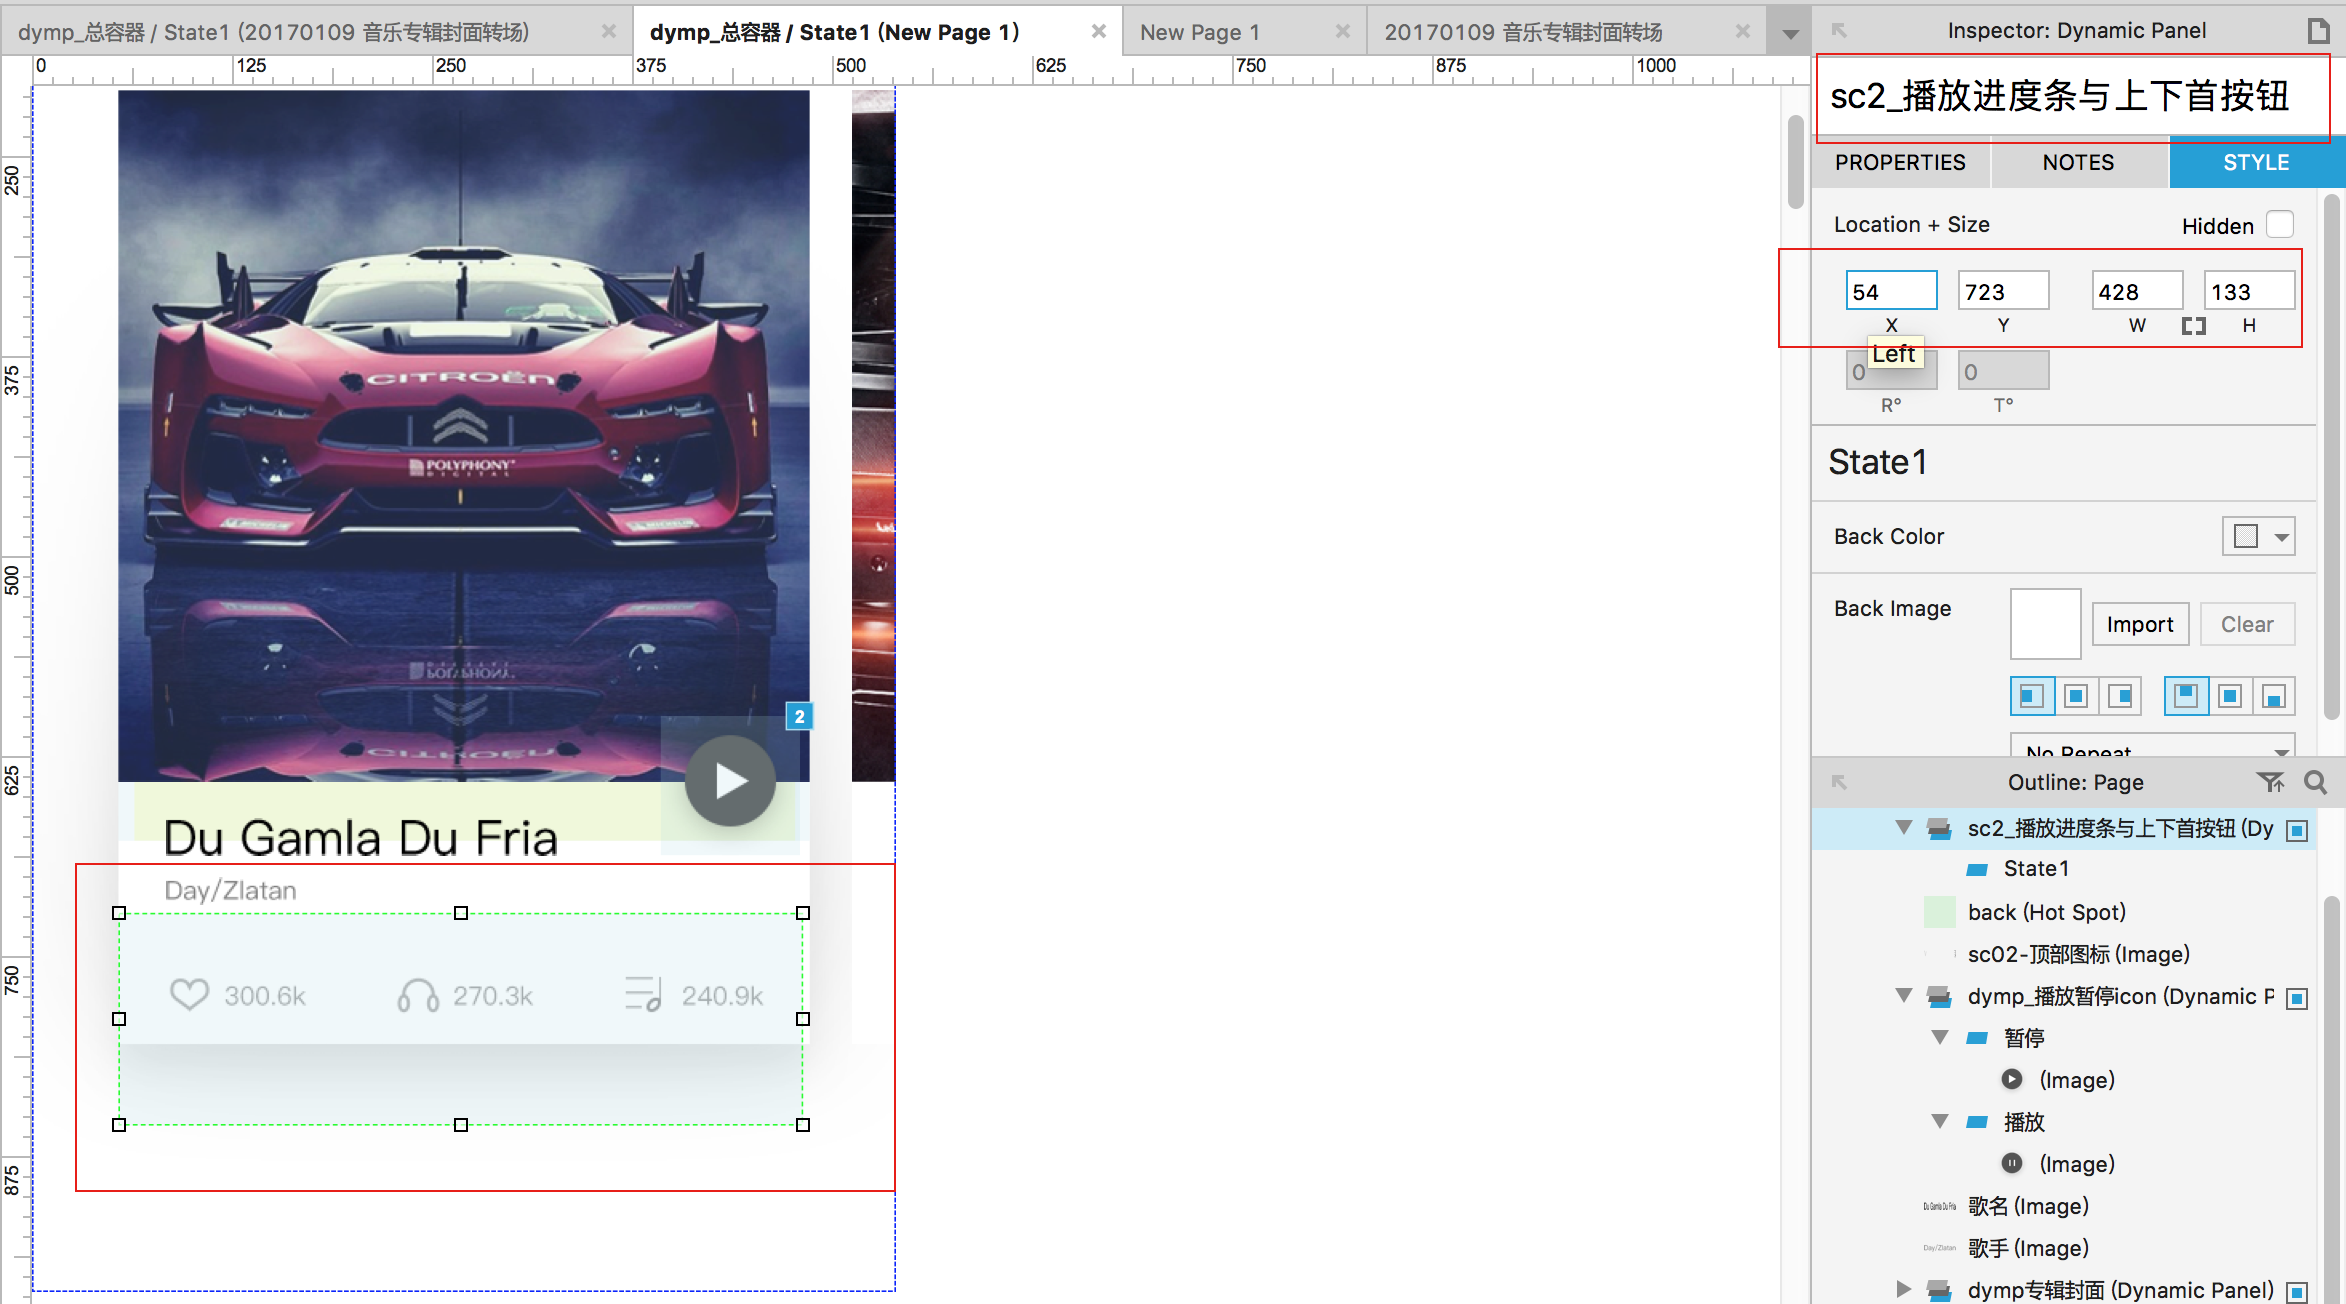Click the W width input field
This screenshot has width=2346, height=1304.
[2137, 292]
